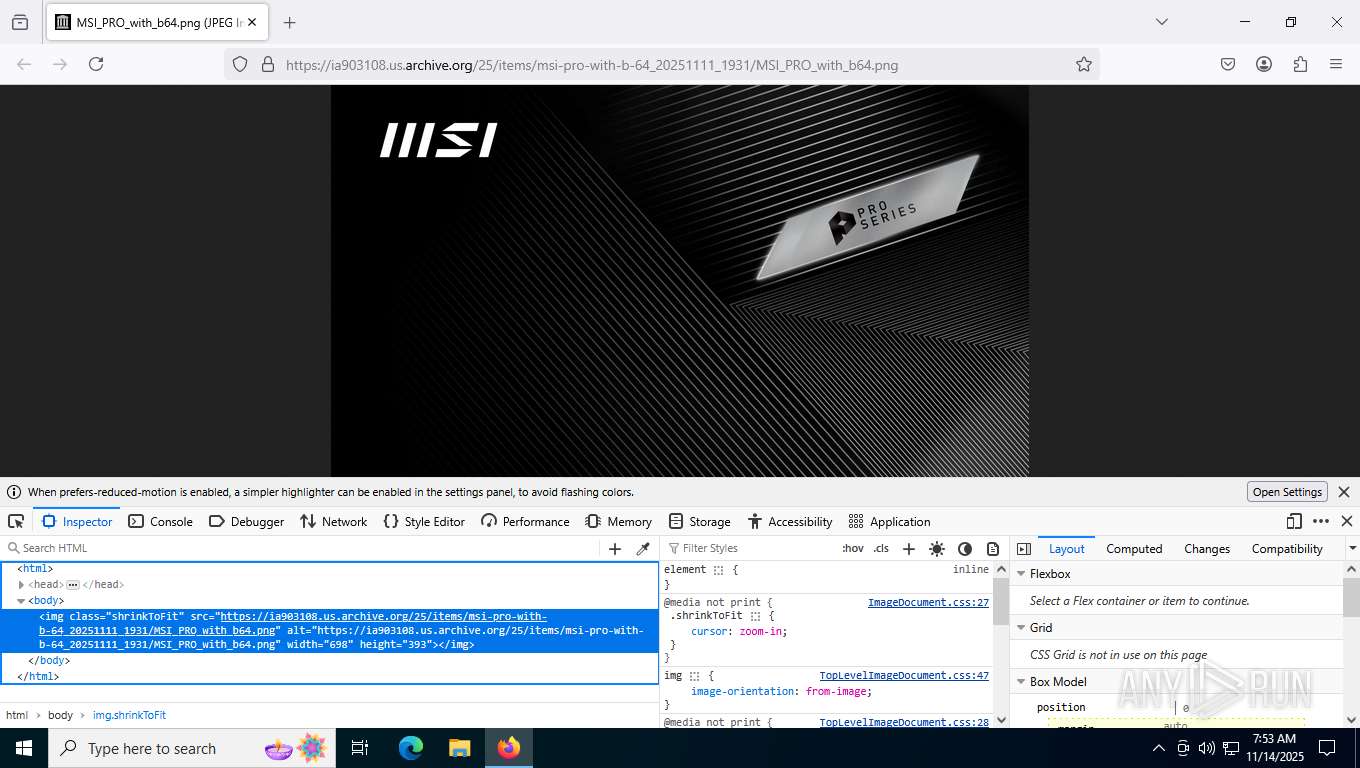Click the MSI PRO Series image
This screenshot has height=768, width=1360.
[680, 281]
